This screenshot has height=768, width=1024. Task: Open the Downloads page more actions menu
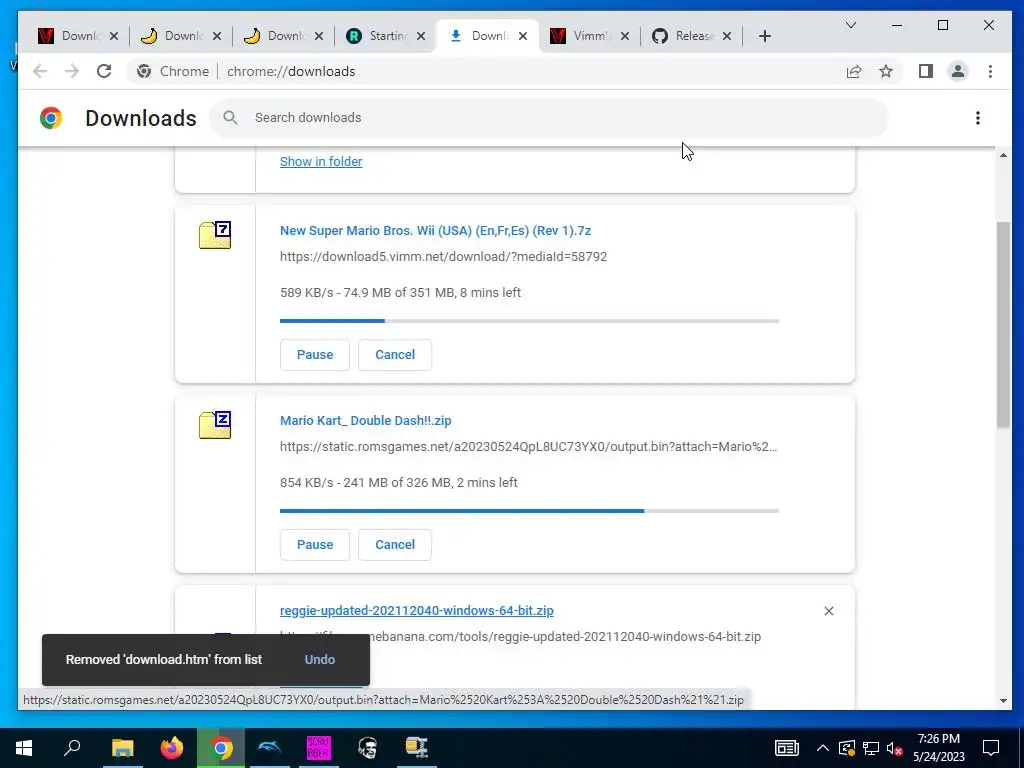click(978, 118)
